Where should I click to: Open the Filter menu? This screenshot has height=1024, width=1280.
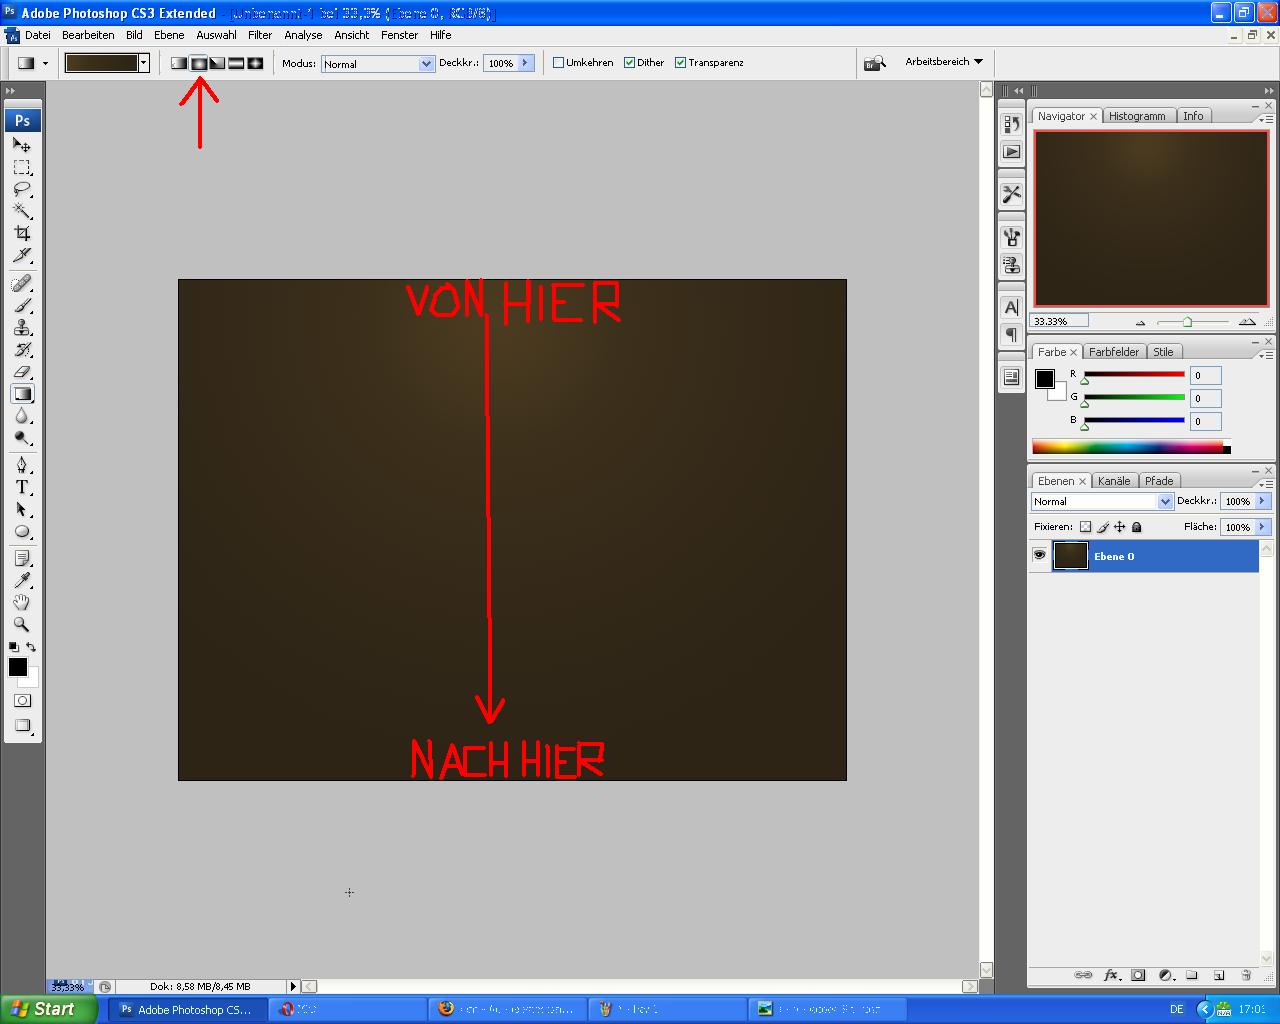pyautogui.click(x=260, y=35)
